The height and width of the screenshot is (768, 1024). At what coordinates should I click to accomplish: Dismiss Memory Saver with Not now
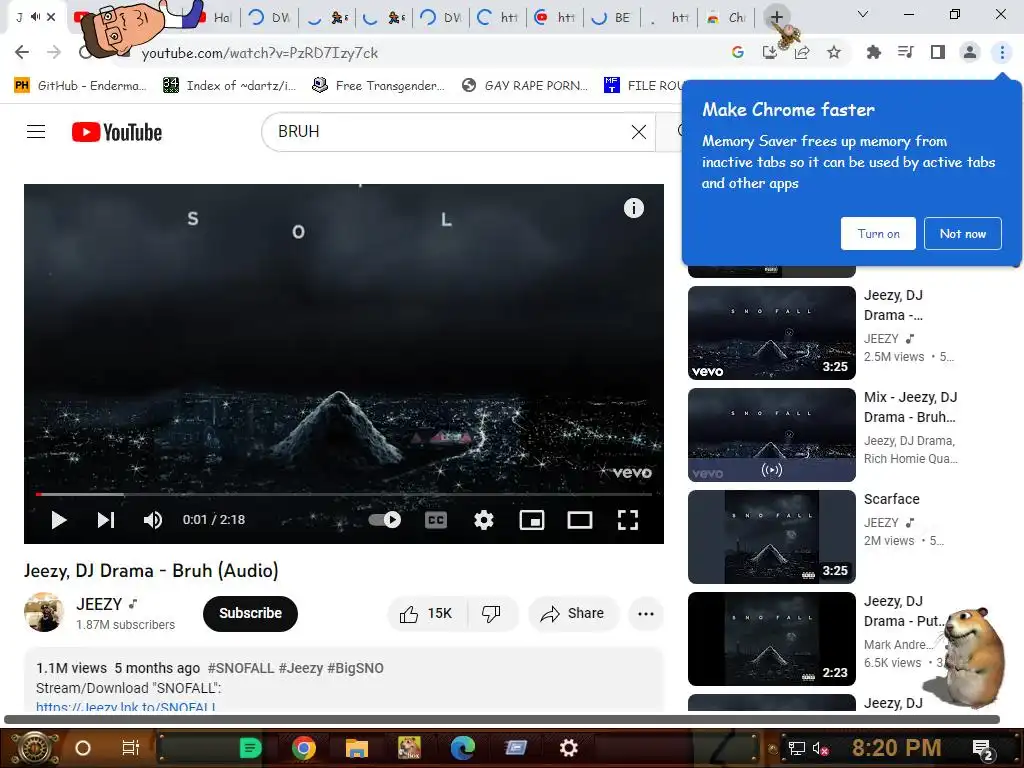coord(963,234)
